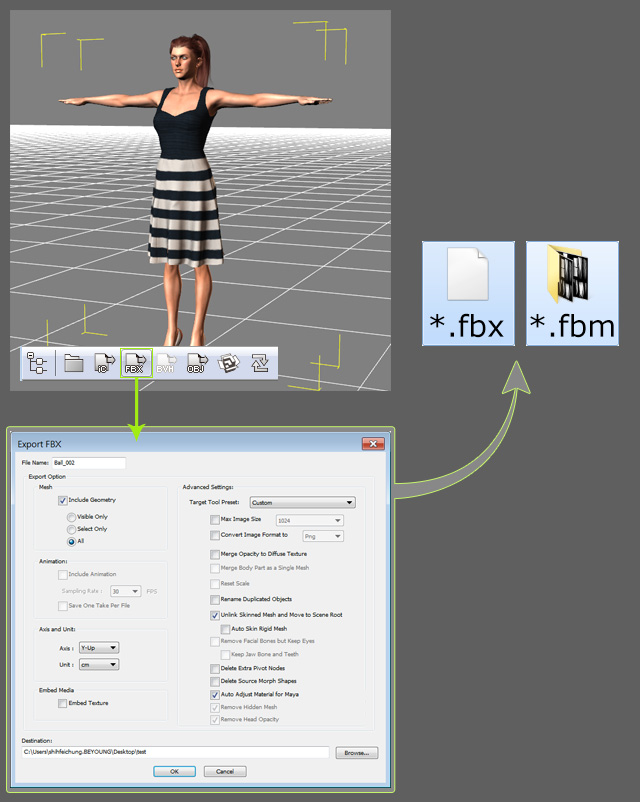Click the Browse... button

[x=357, y=753]
